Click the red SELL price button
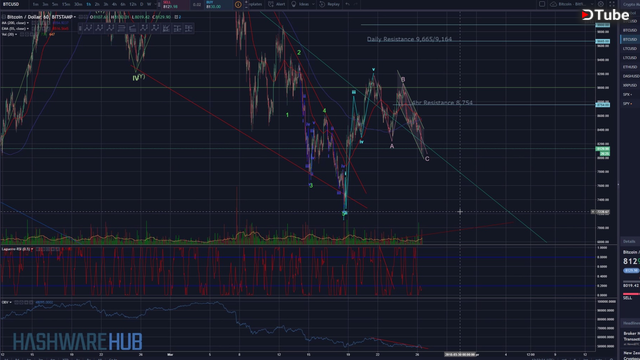This screenshot has width=640, height=360. point(176,4)
